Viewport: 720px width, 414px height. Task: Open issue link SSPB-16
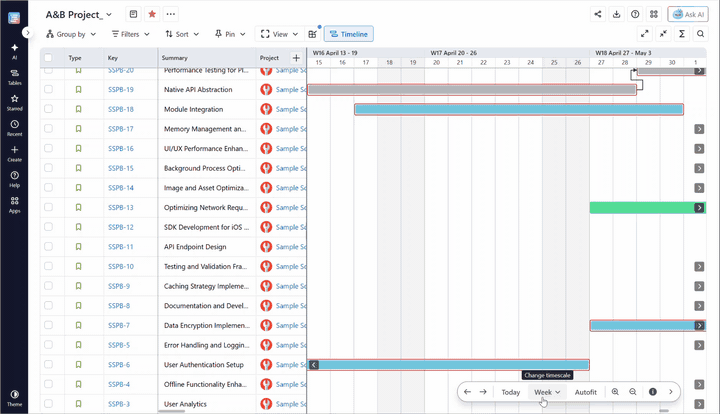(121, 148)
